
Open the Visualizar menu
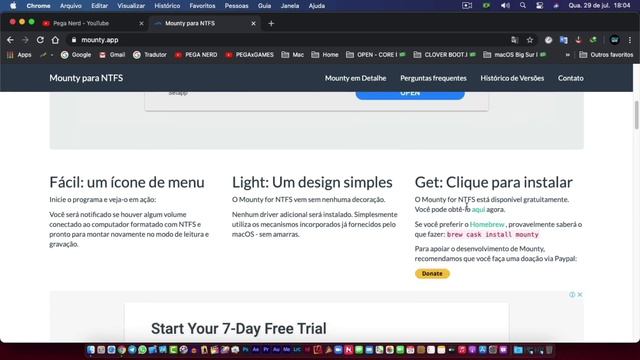point(131,6)
